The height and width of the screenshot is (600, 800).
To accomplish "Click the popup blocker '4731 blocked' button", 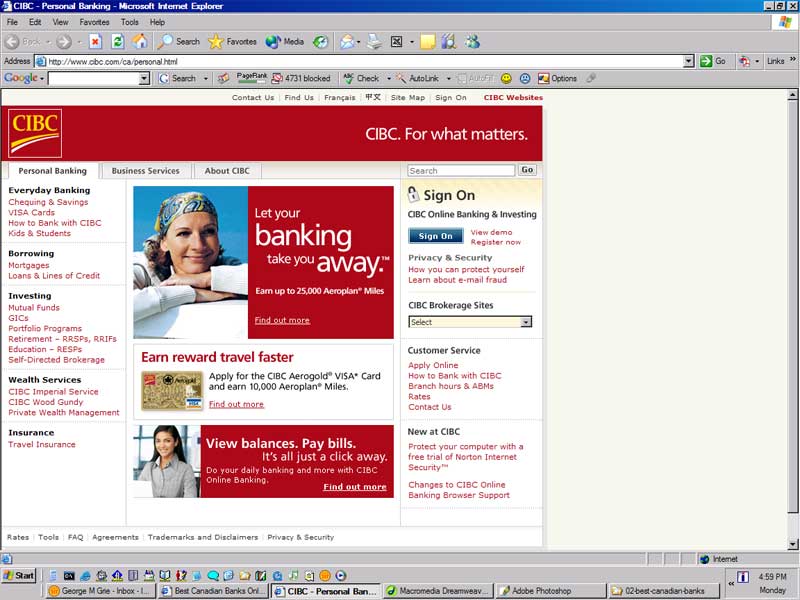I will coord(300,78).
